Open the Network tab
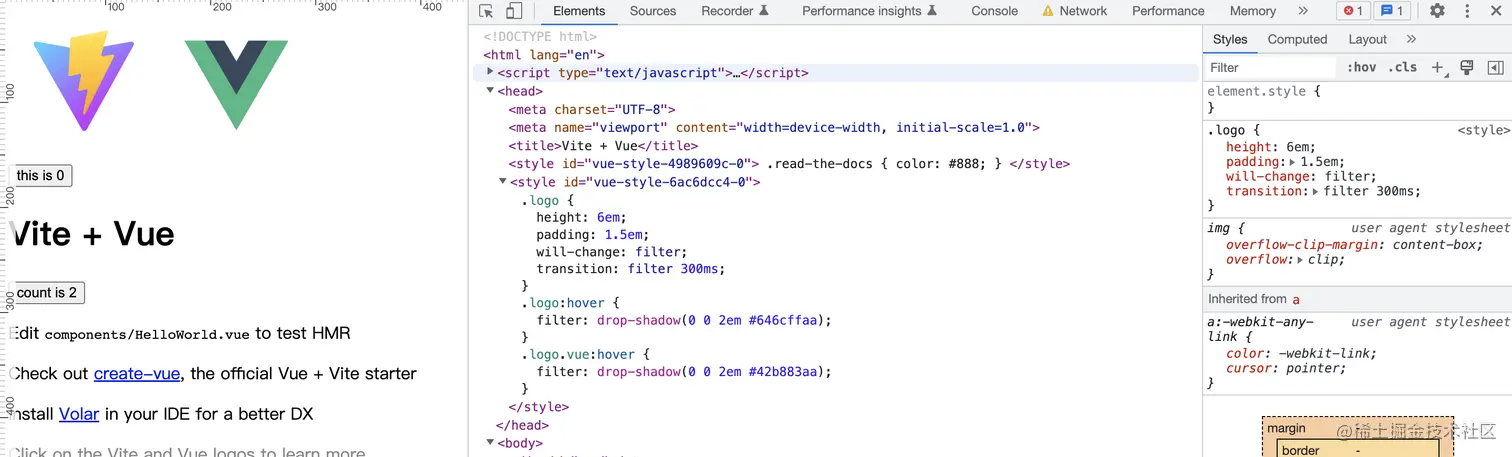This screenshot has height=457, width=1512. point(1084,11)
